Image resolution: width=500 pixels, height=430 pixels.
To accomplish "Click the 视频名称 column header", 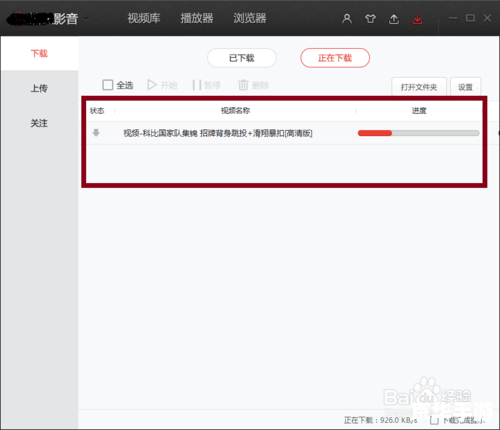I will coord(235,110).
